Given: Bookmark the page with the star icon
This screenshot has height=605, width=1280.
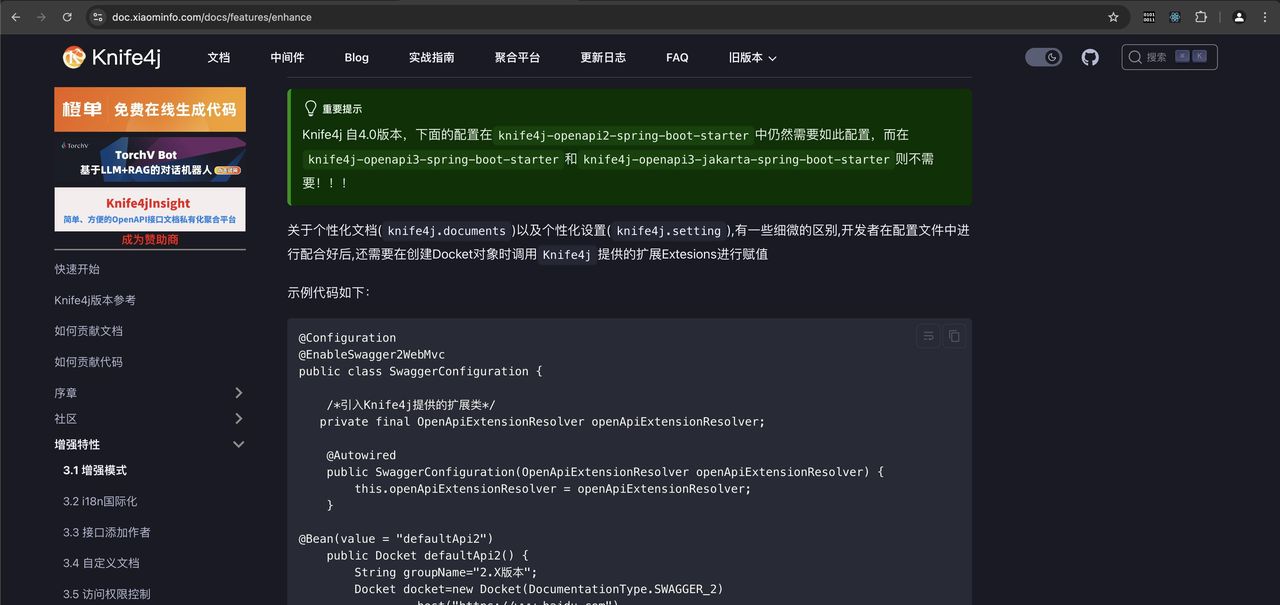Looking at the screenshot, I should tap(1113, 17).
